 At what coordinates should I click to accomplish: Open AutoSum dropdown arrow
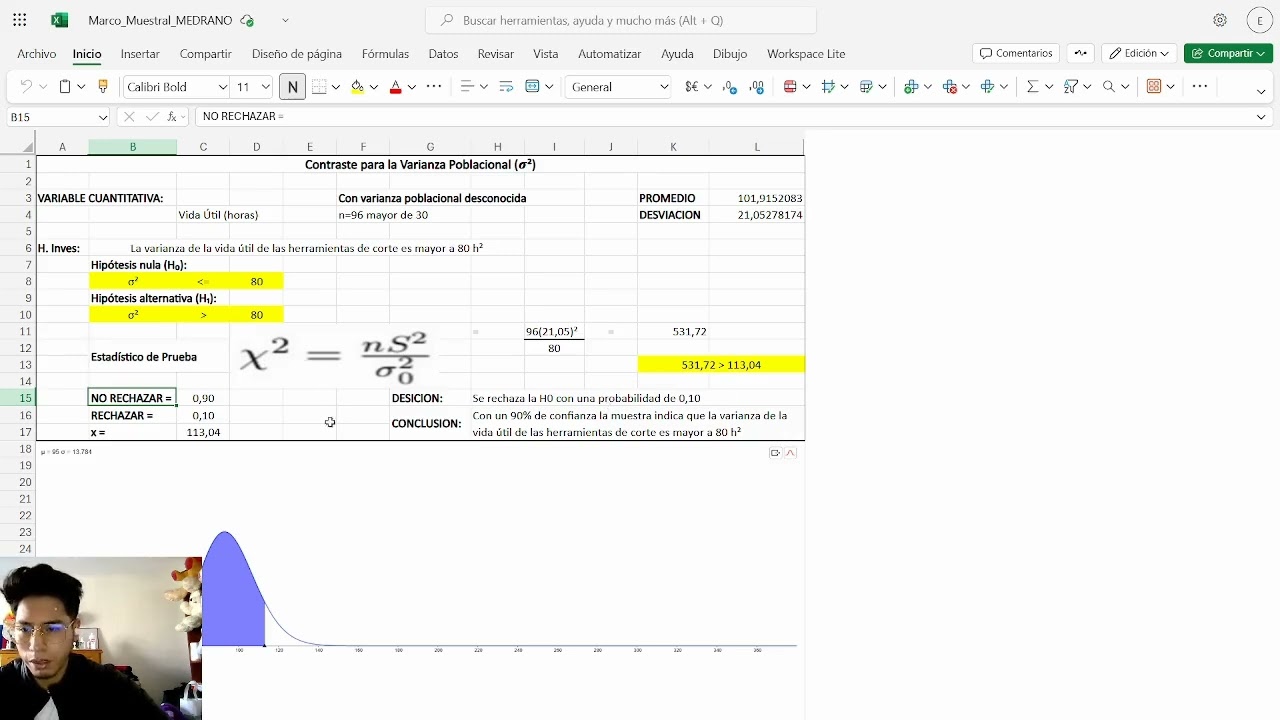pos(1048,87)
